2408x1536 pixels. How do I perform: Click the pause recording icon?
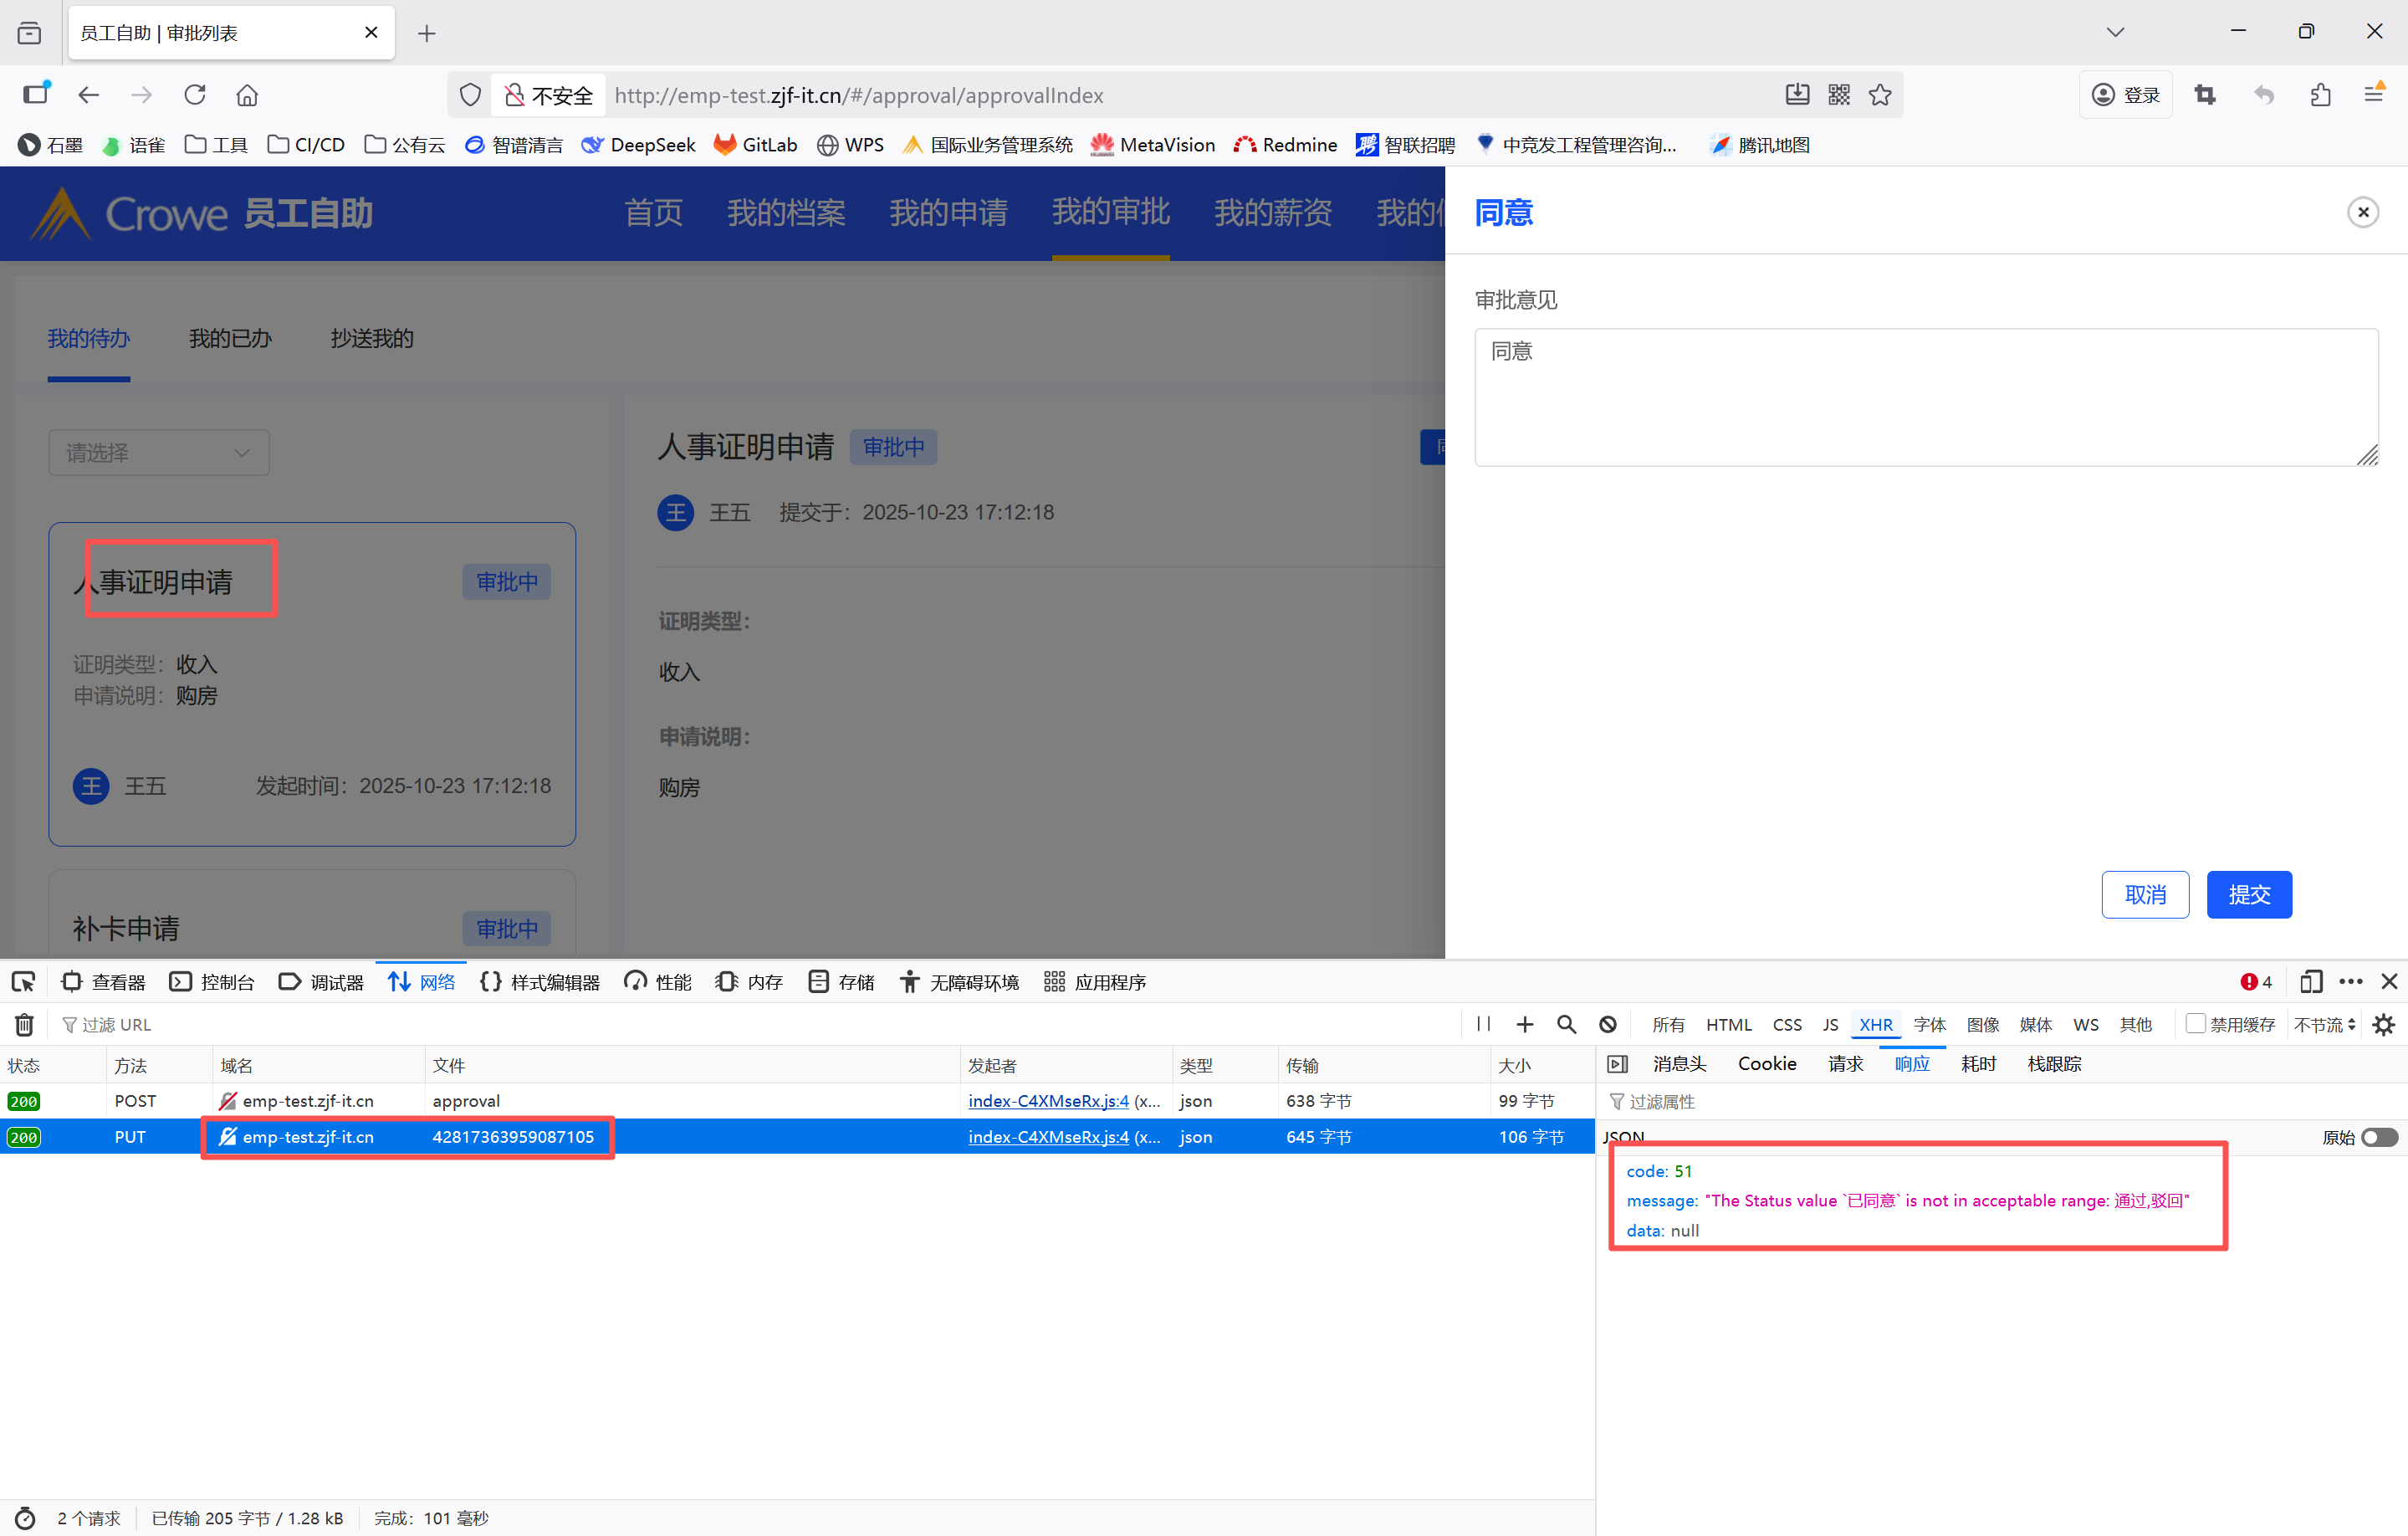(x=1484, y=1024)
